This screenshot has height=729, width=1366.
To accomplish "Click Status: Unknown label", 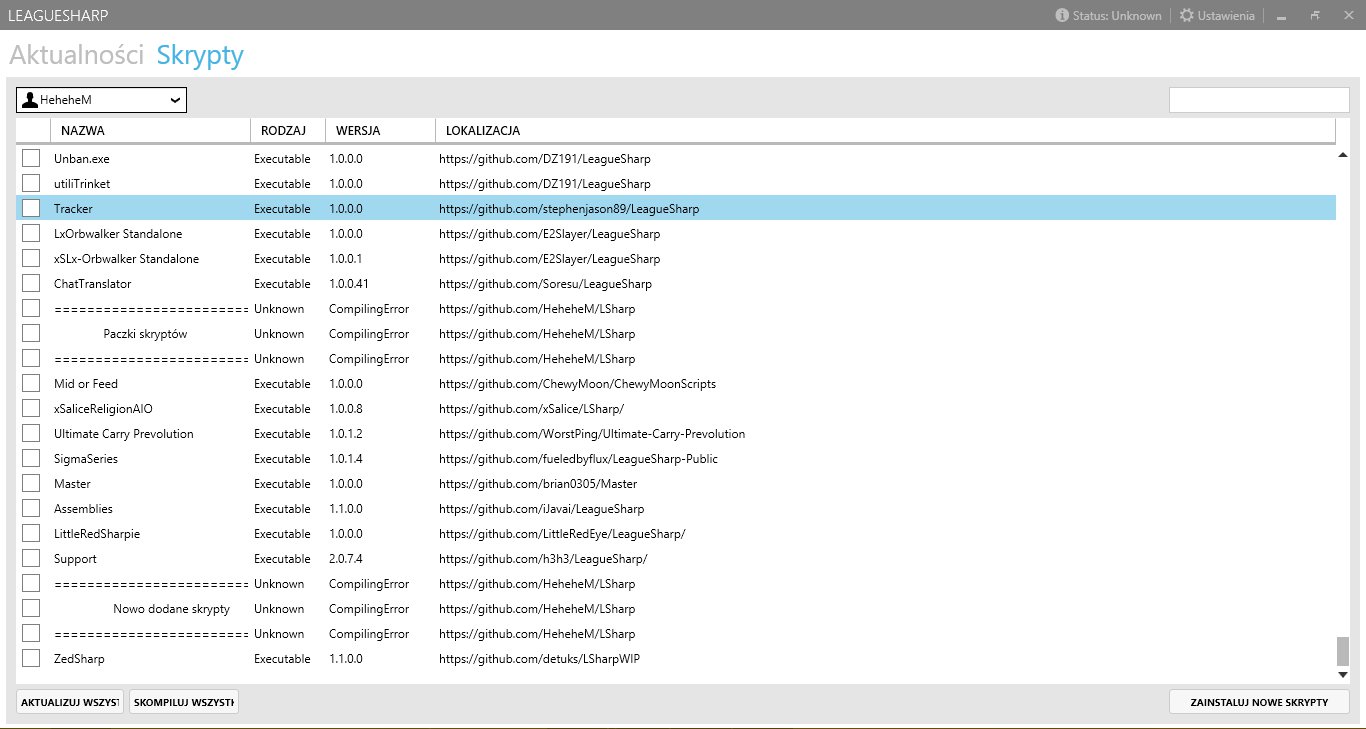I will pyautogui.click(x=1117, y=16).
